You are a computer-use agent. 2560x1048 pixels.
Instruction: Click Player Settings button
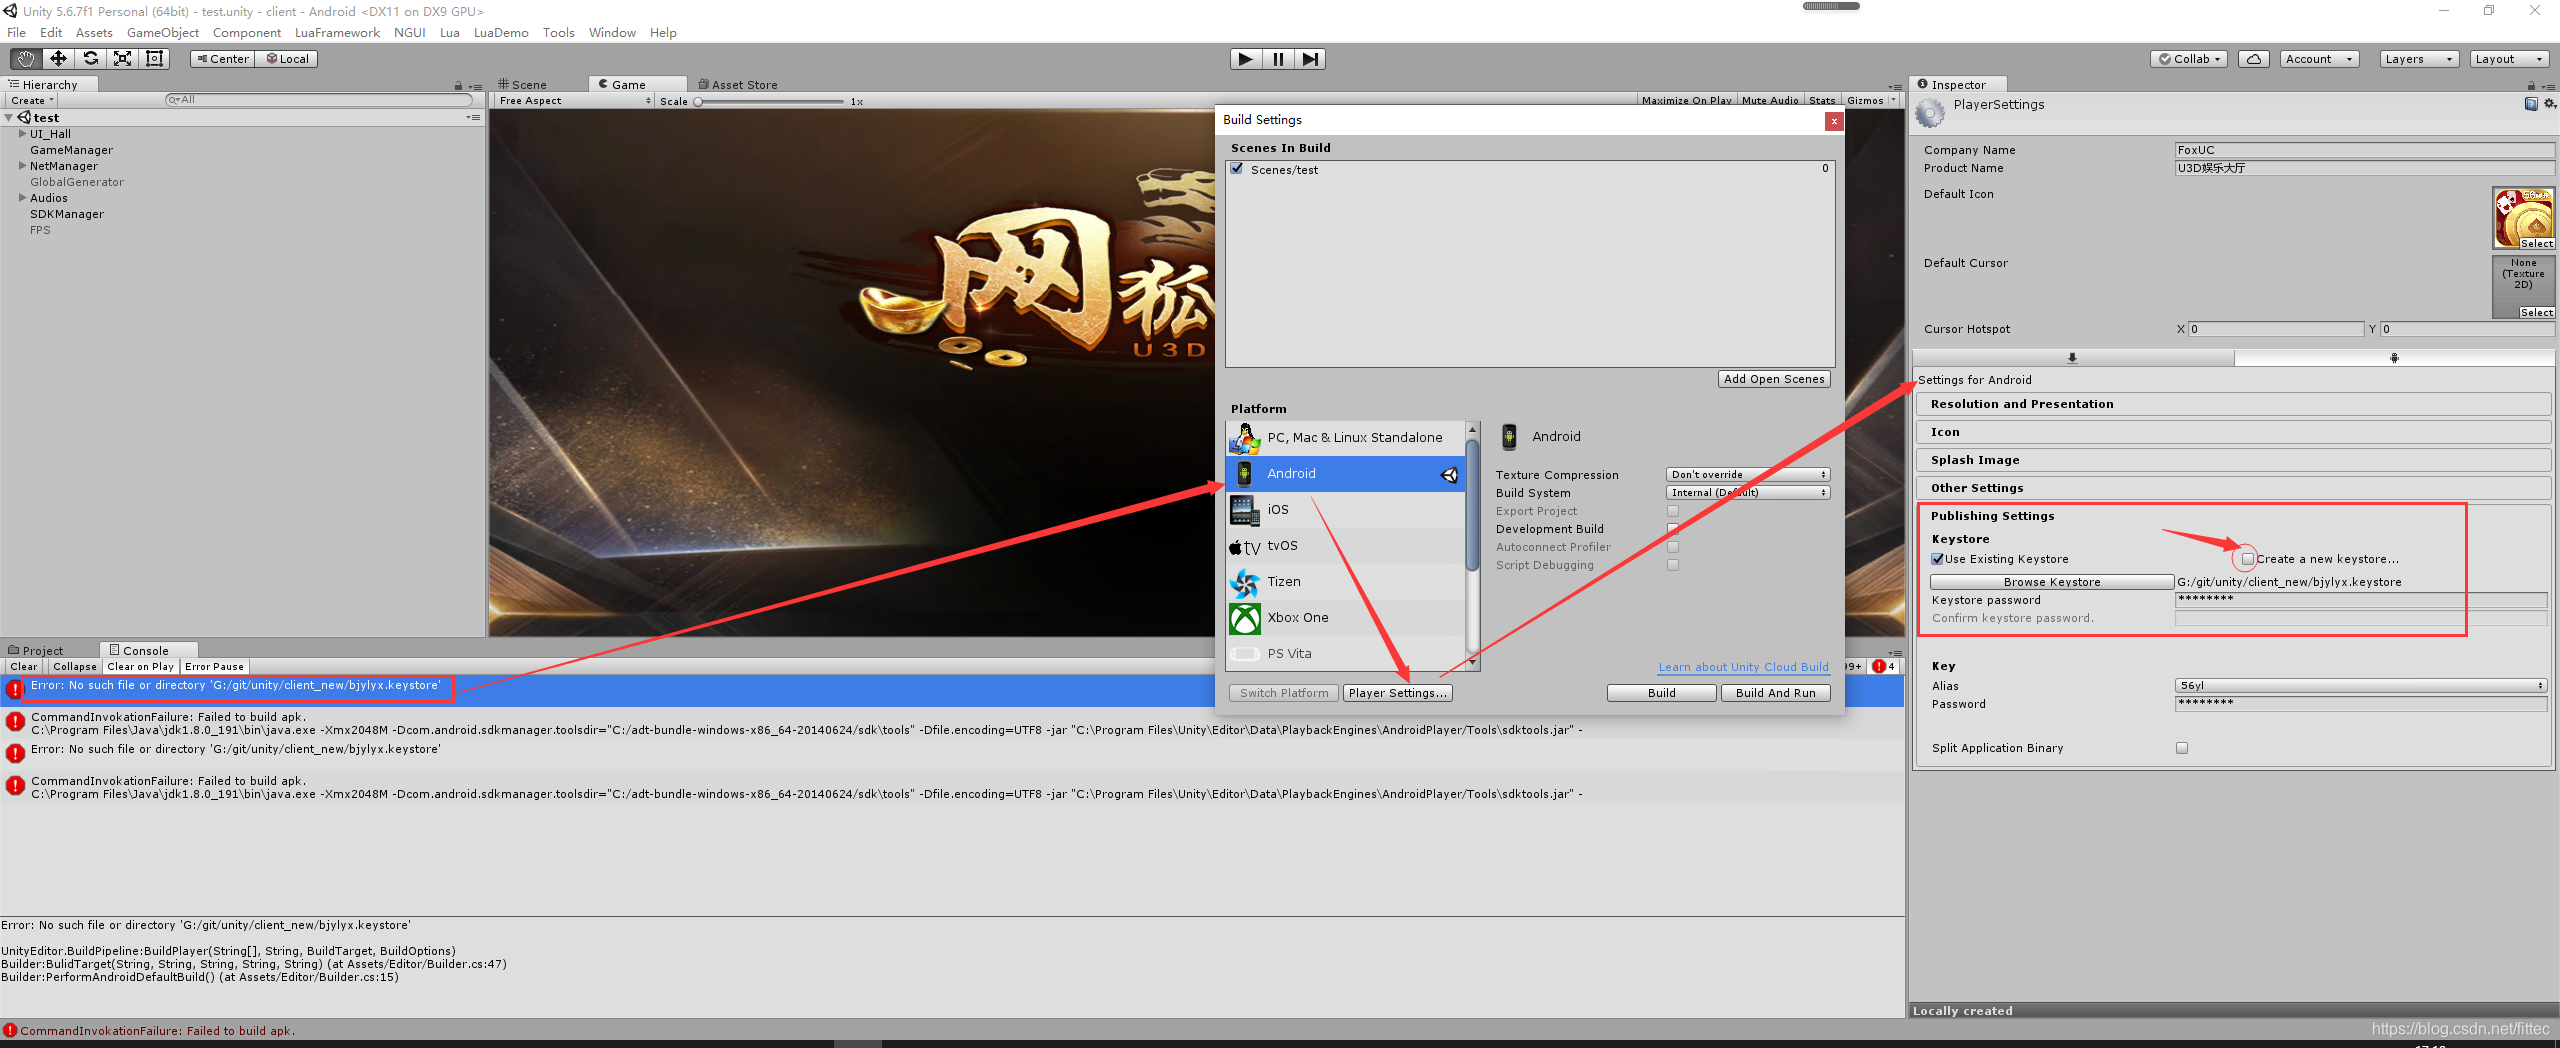(x=1397, y=693)
